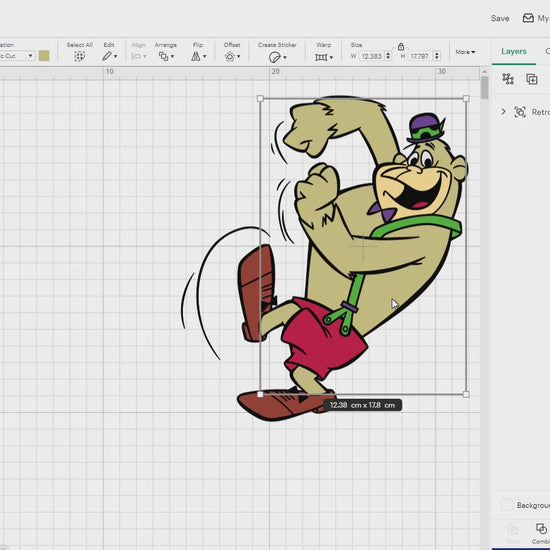Image resolution: width=550 pixels, height=550 pixels.
Task: Click the Background layer color box
Action: (x=506, y=505)
